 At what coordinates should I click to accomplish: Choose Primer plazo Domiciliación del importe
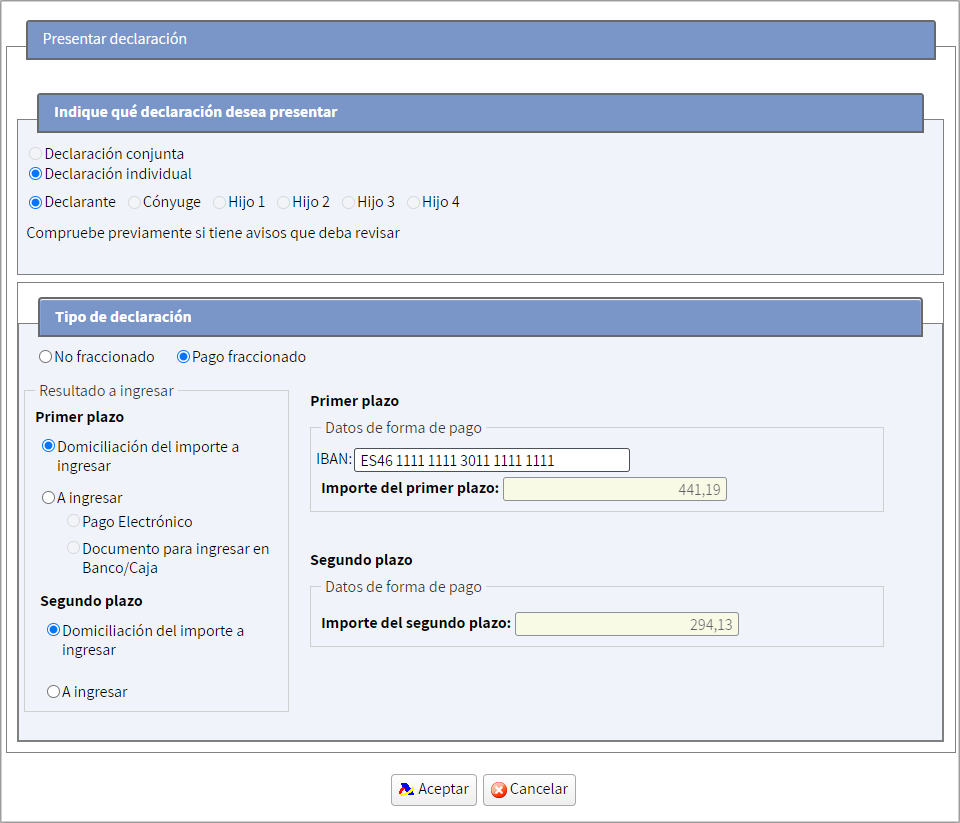[48, 446]
